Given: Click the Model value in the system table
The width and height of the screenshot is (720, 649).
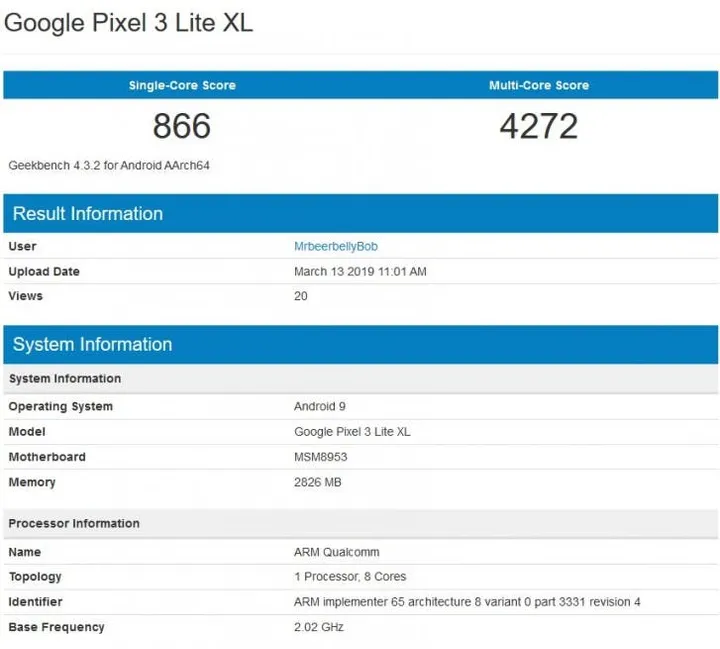Looking at the screenshot, I should [352, 432].
